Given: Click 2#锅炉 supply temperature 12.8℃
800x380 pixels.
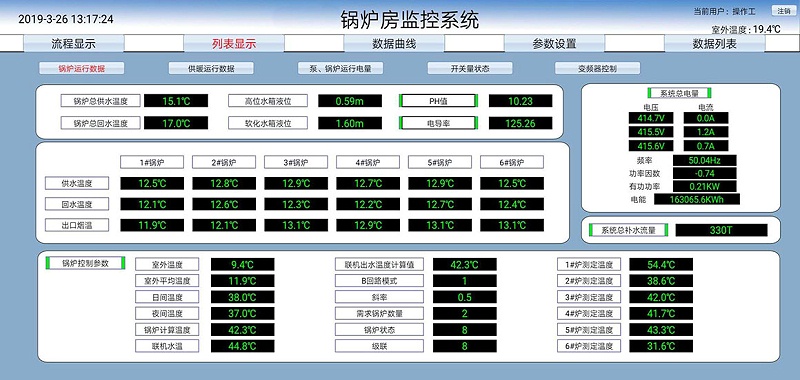Looking at the screenshot, I should point(224,184).
